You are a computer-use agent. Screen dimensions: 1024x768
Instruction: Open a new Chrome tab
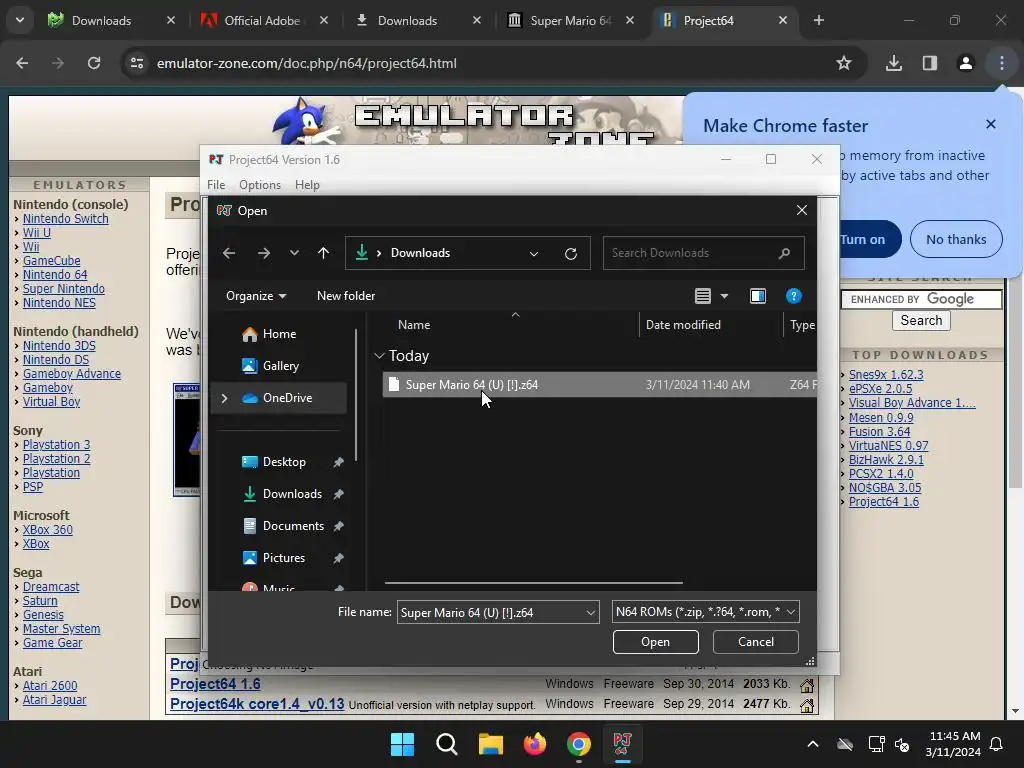(819, 20)
